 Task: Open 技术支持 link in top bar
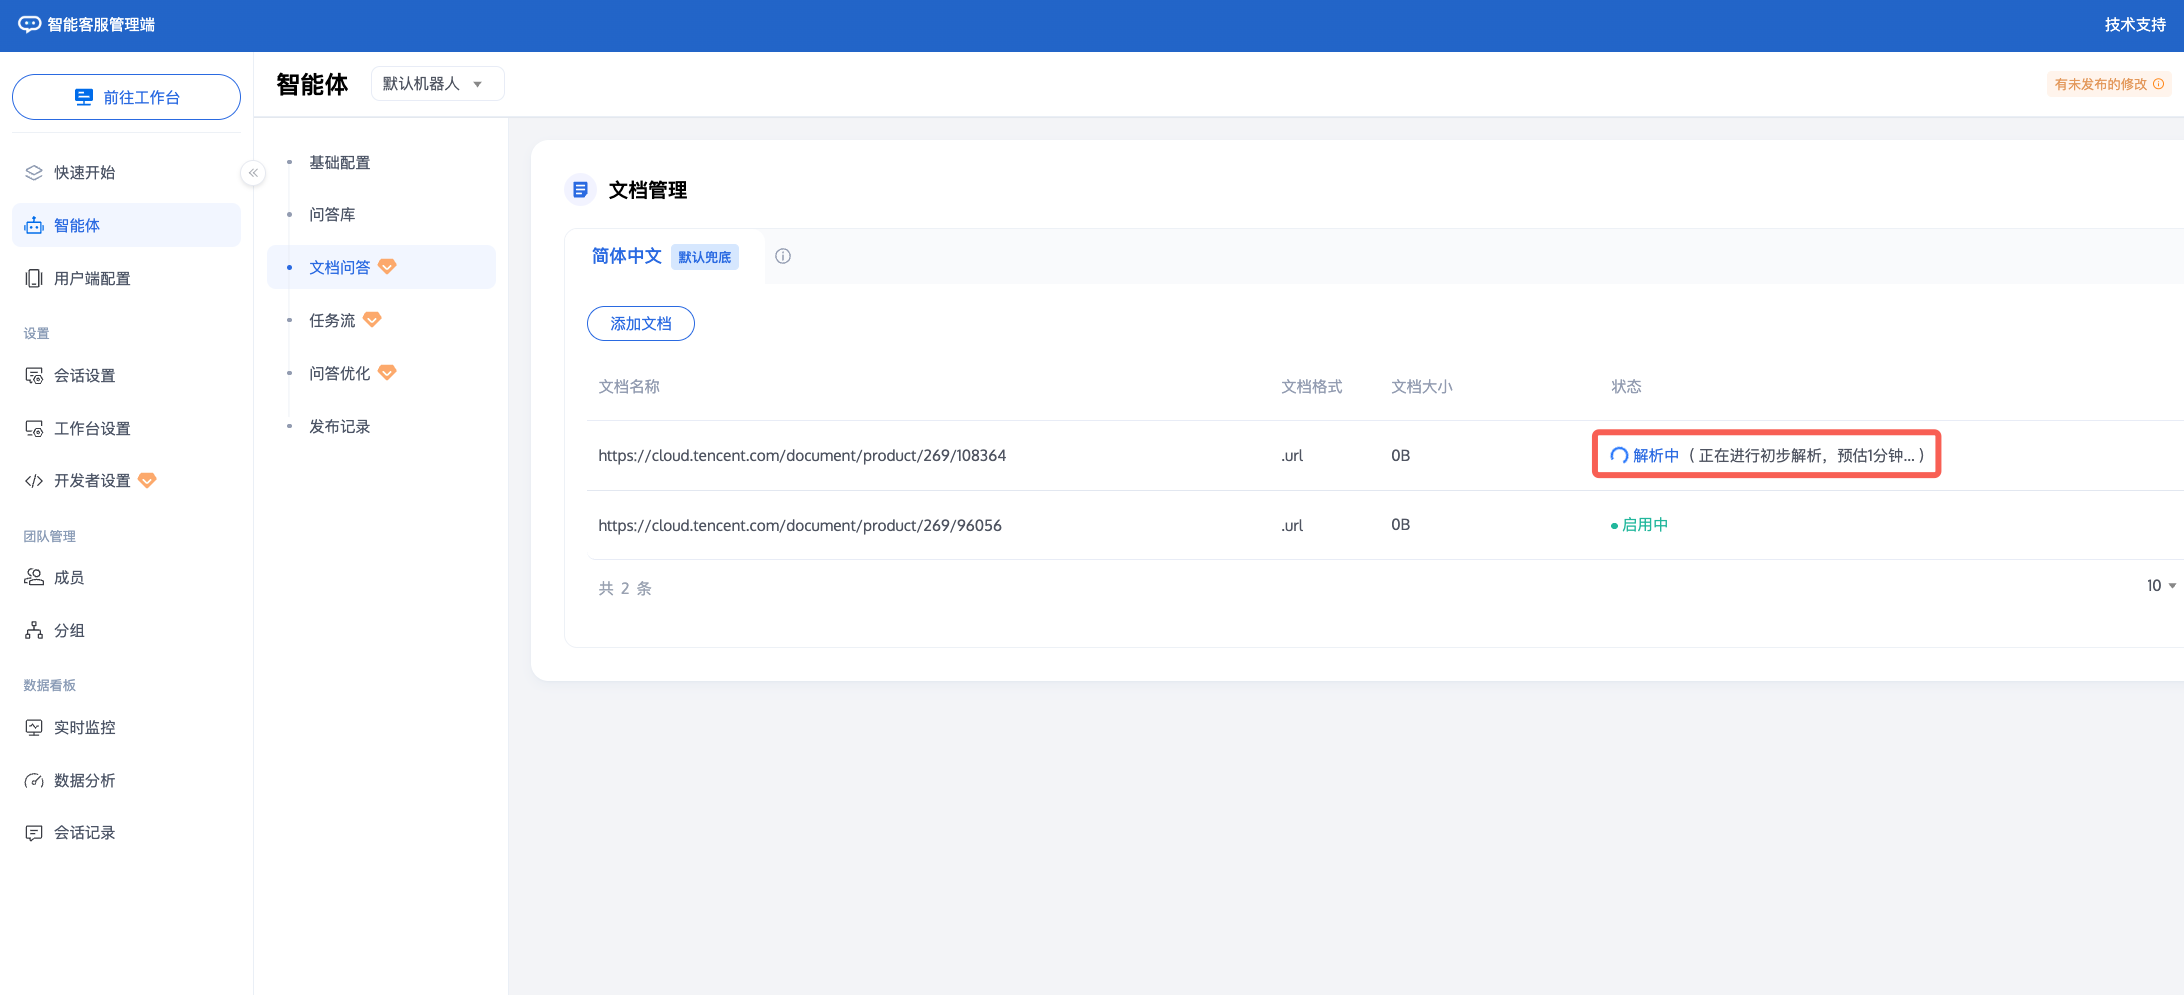click(x=2134, y=25)
